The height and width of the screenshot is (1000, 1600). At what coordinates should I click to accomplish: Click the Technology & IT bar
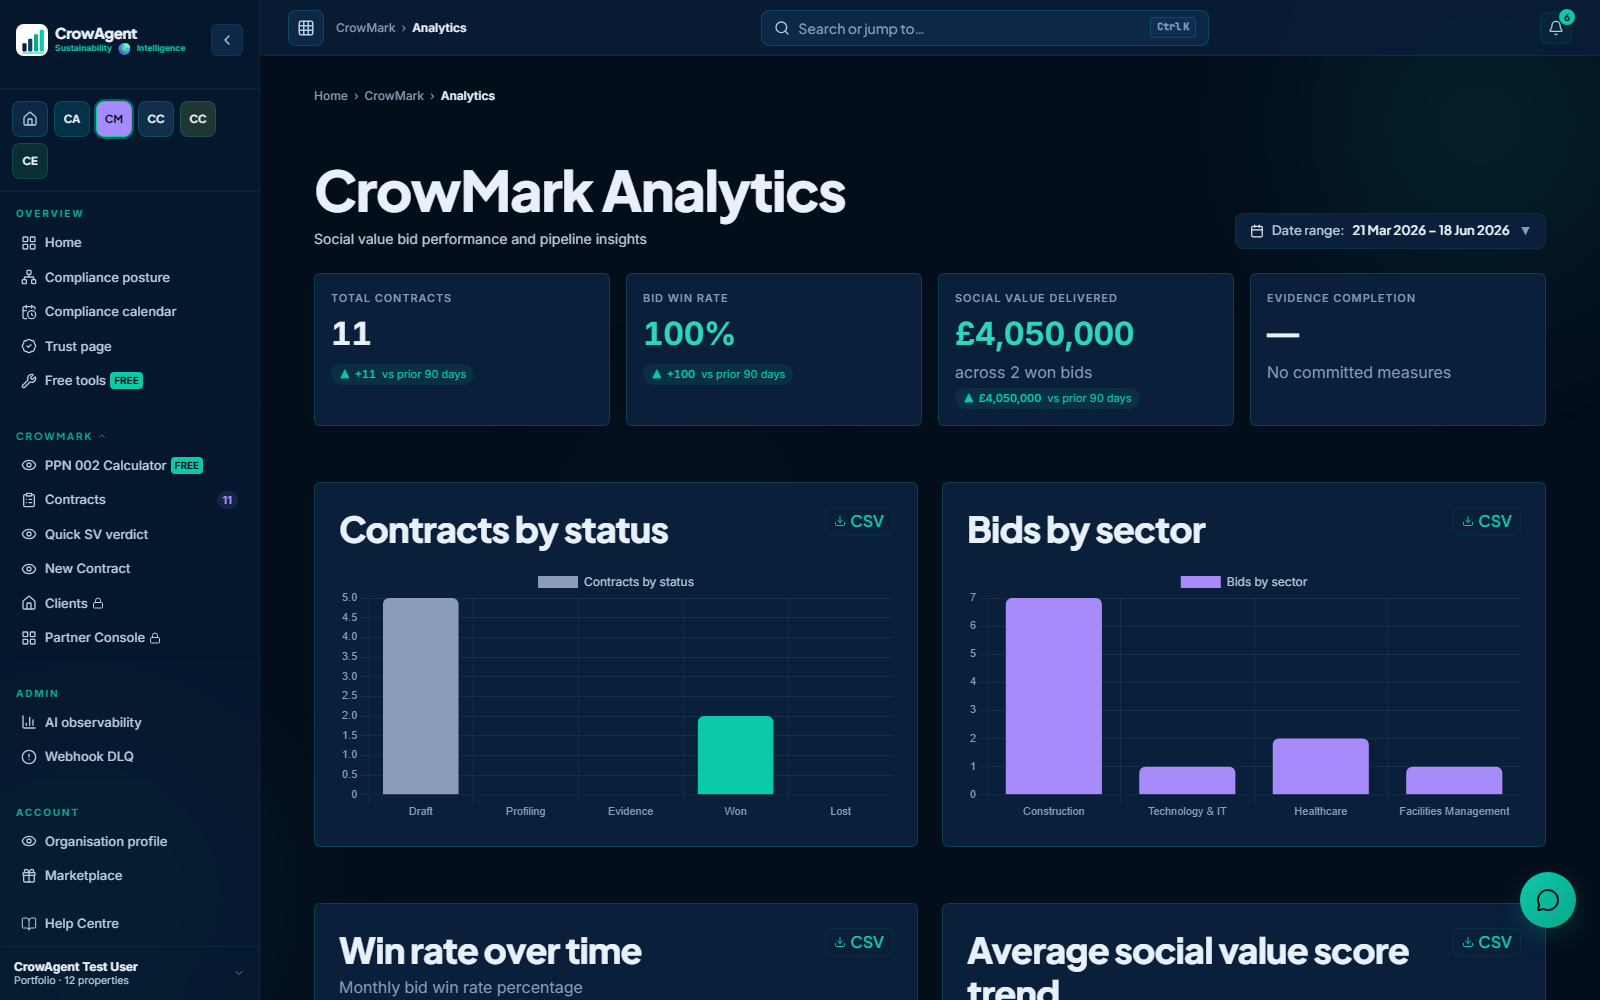point(1187,780)
